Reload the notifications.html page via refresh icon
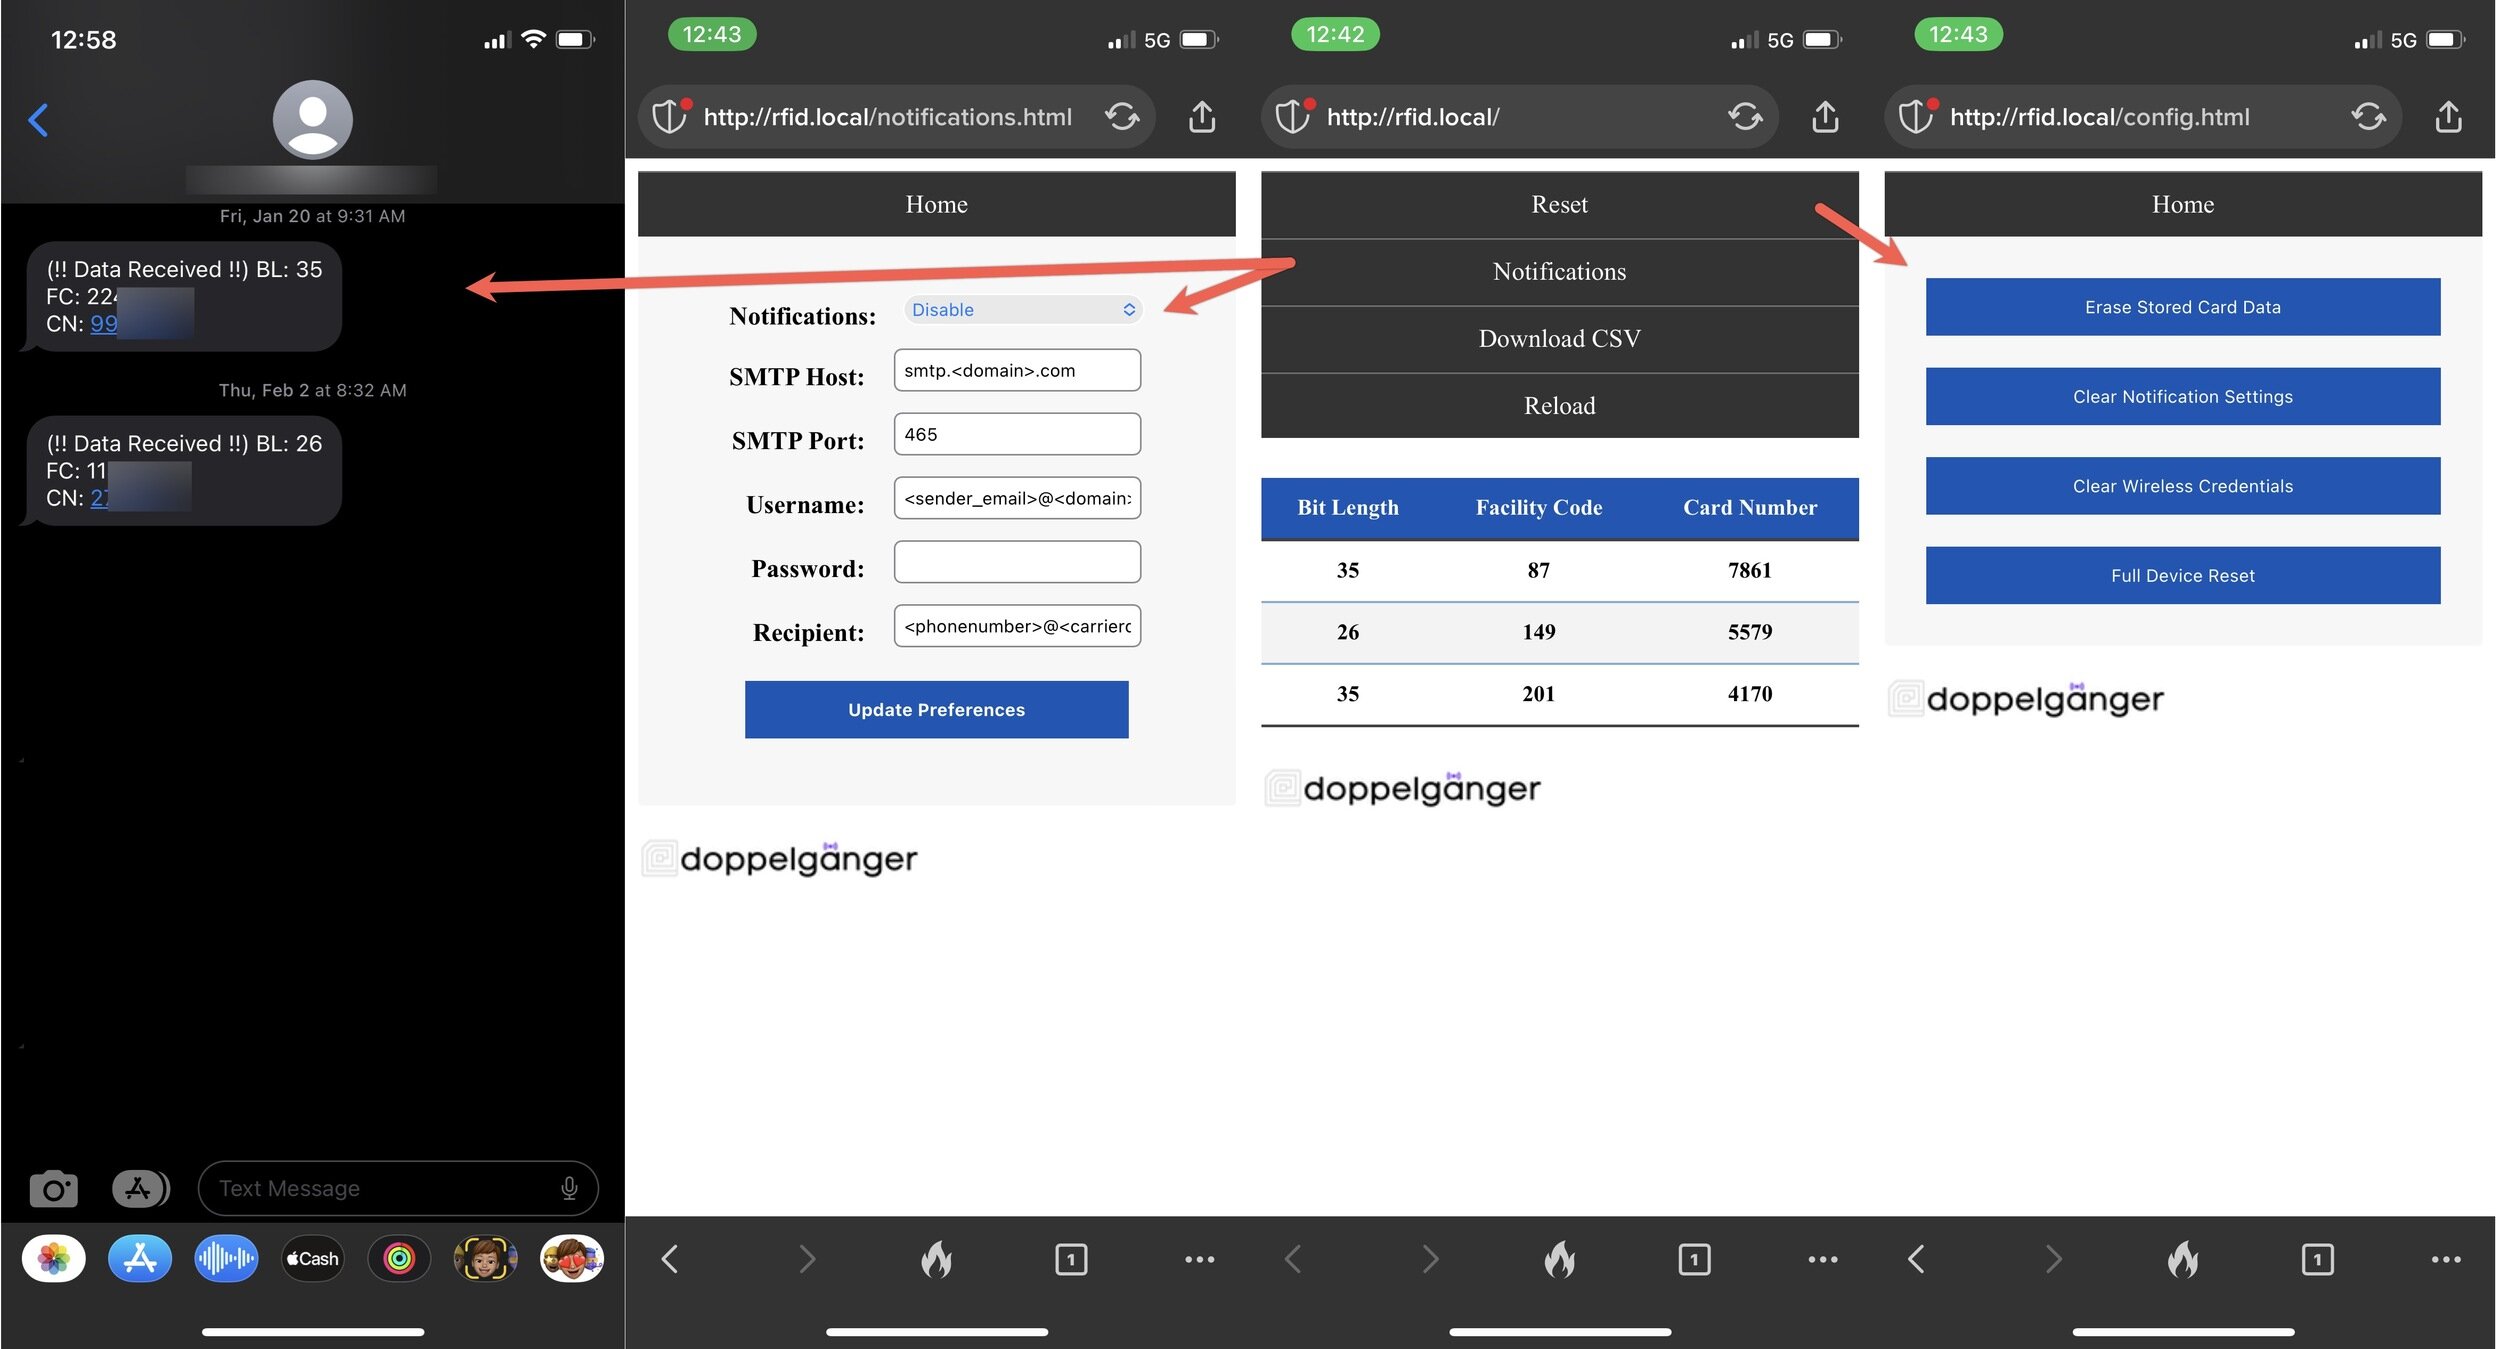 tap(1122, 117)
